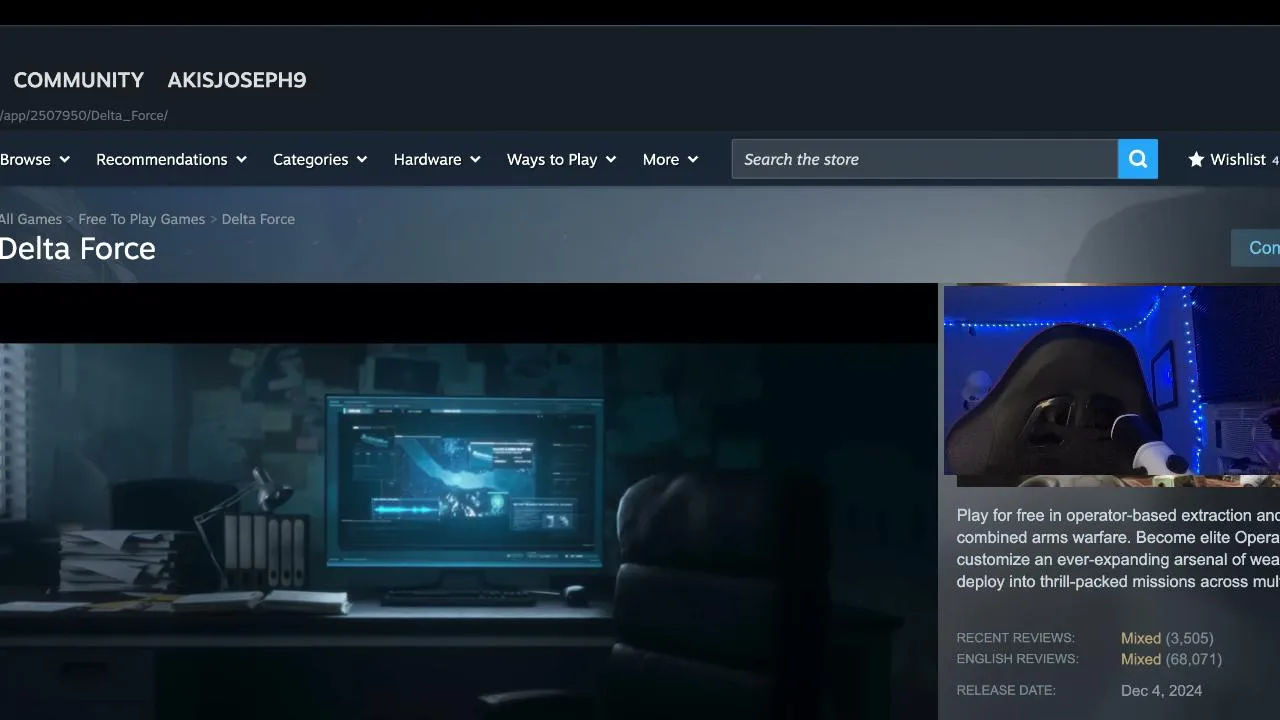Click the blue magnifier search button
Screen dimensions: 1280x720
click(1138, 159)
